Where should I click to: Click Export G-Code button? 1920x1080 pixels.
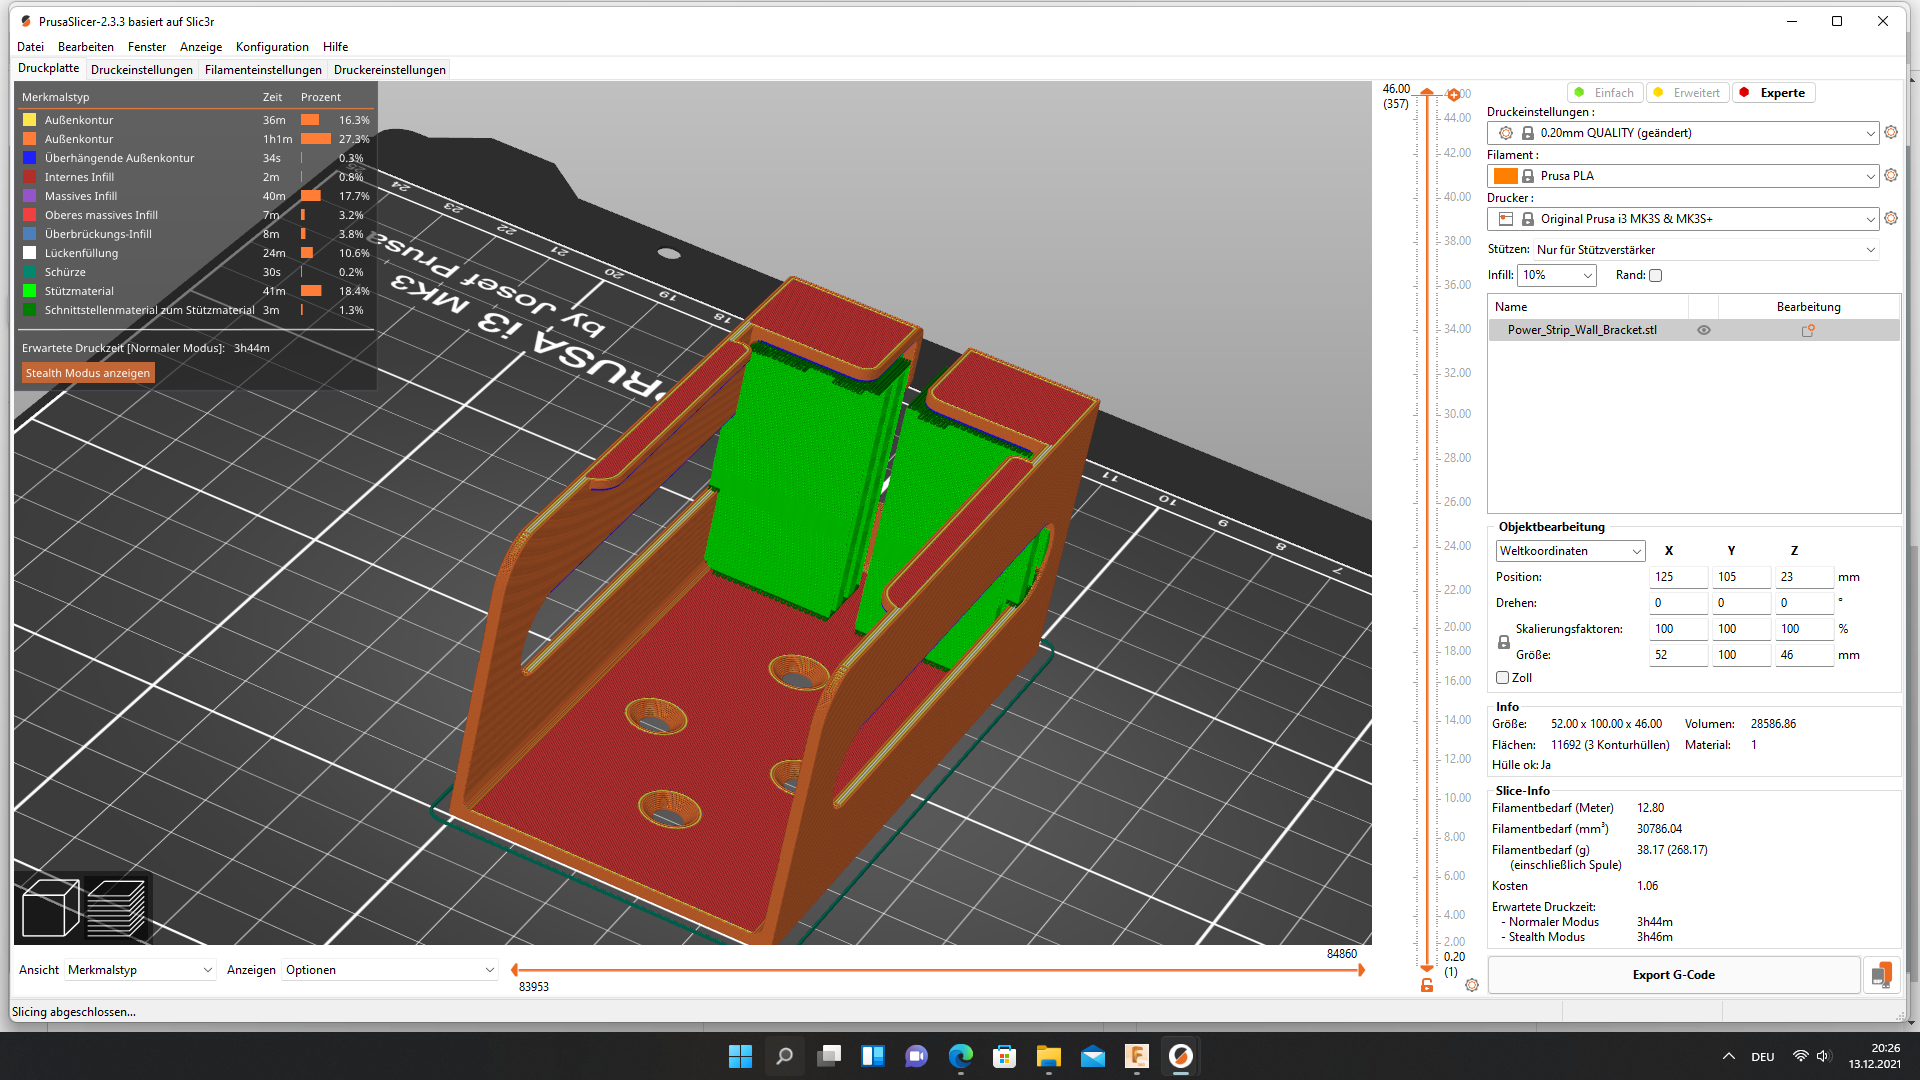tap(1674, 975)
